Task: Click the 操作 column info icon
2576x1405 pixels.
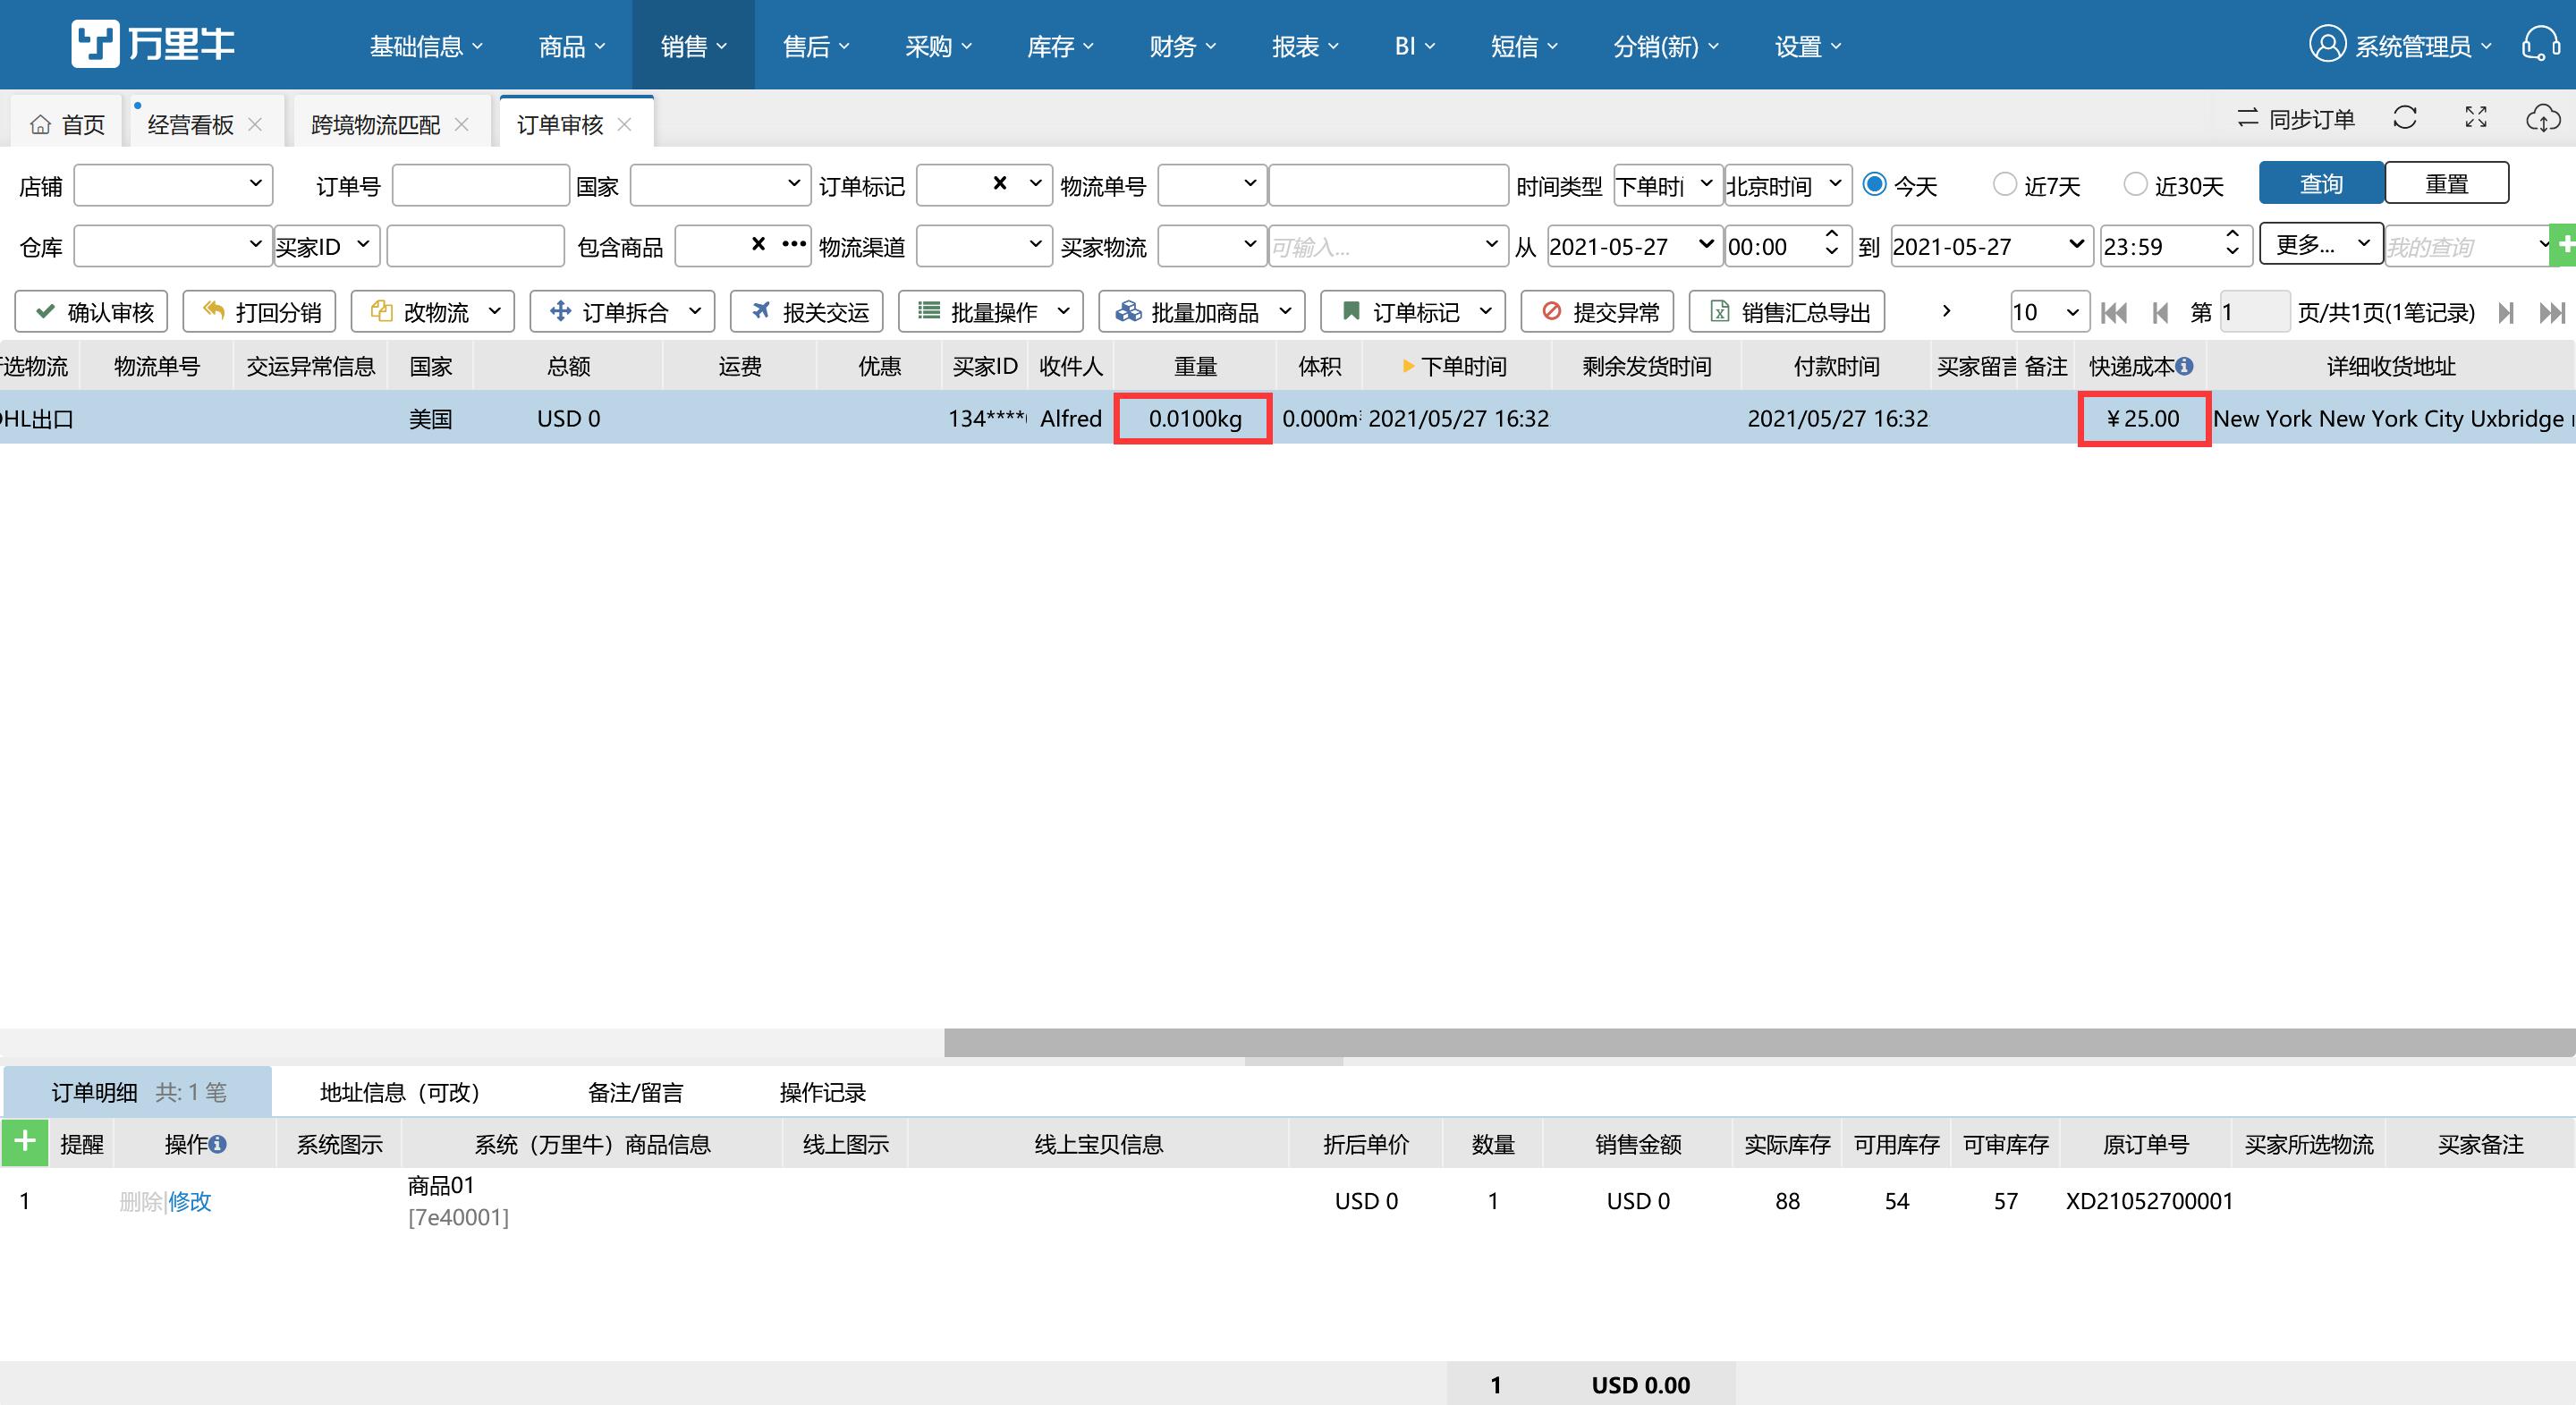Action: 217,1144
